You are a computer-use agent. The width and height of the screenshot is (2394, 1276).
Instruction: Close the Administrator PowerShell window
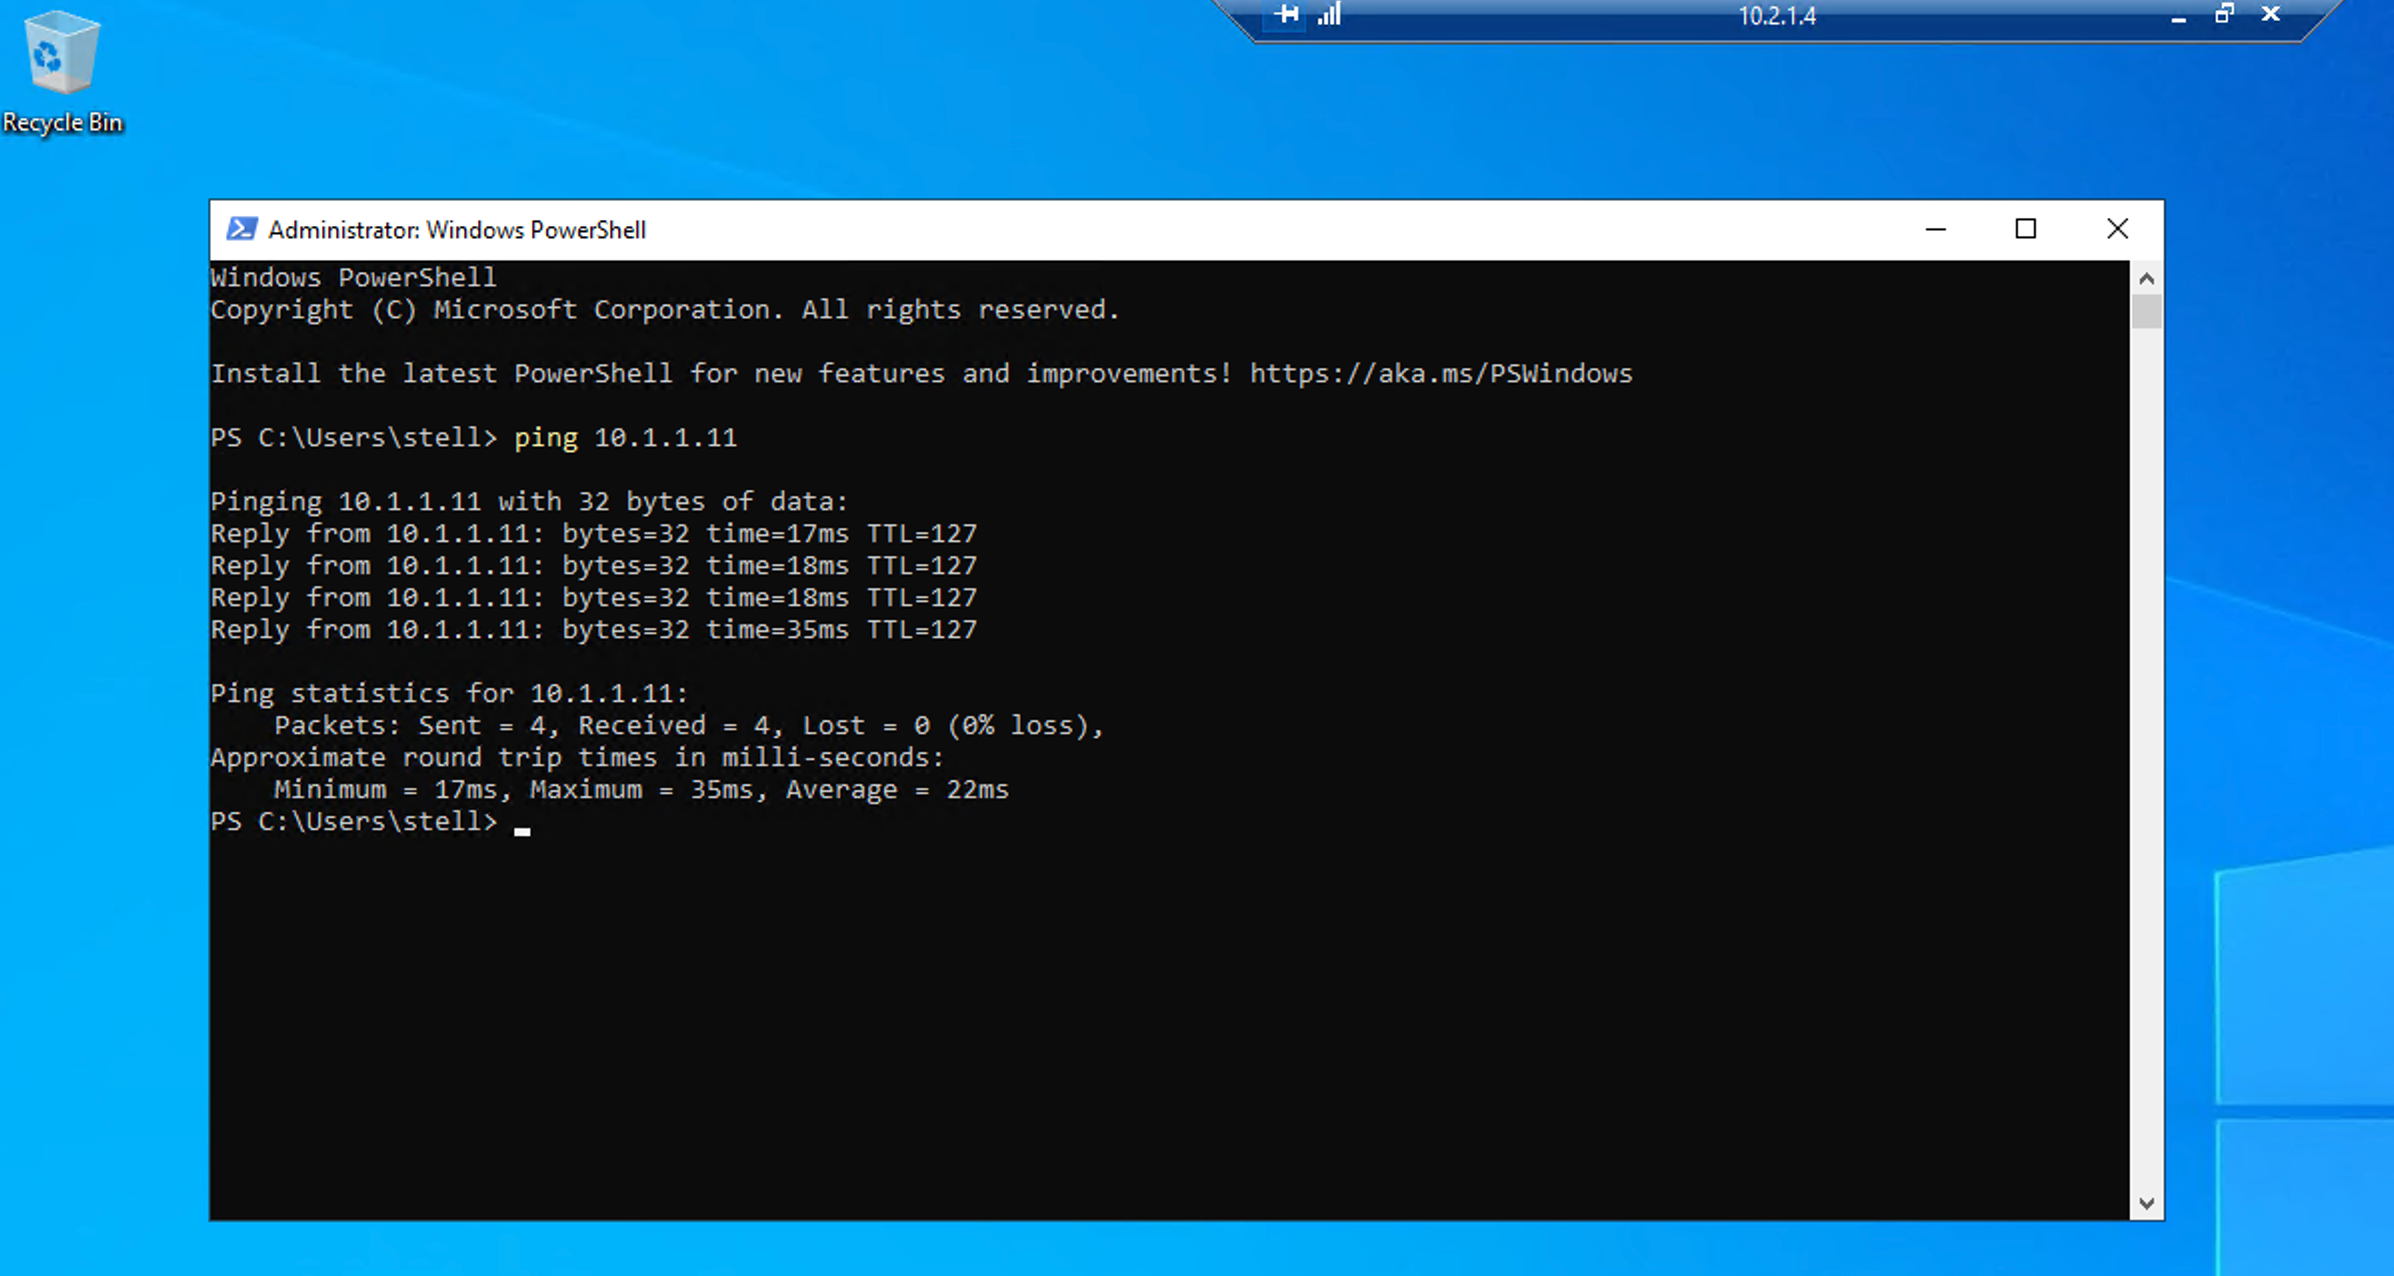2117,229
